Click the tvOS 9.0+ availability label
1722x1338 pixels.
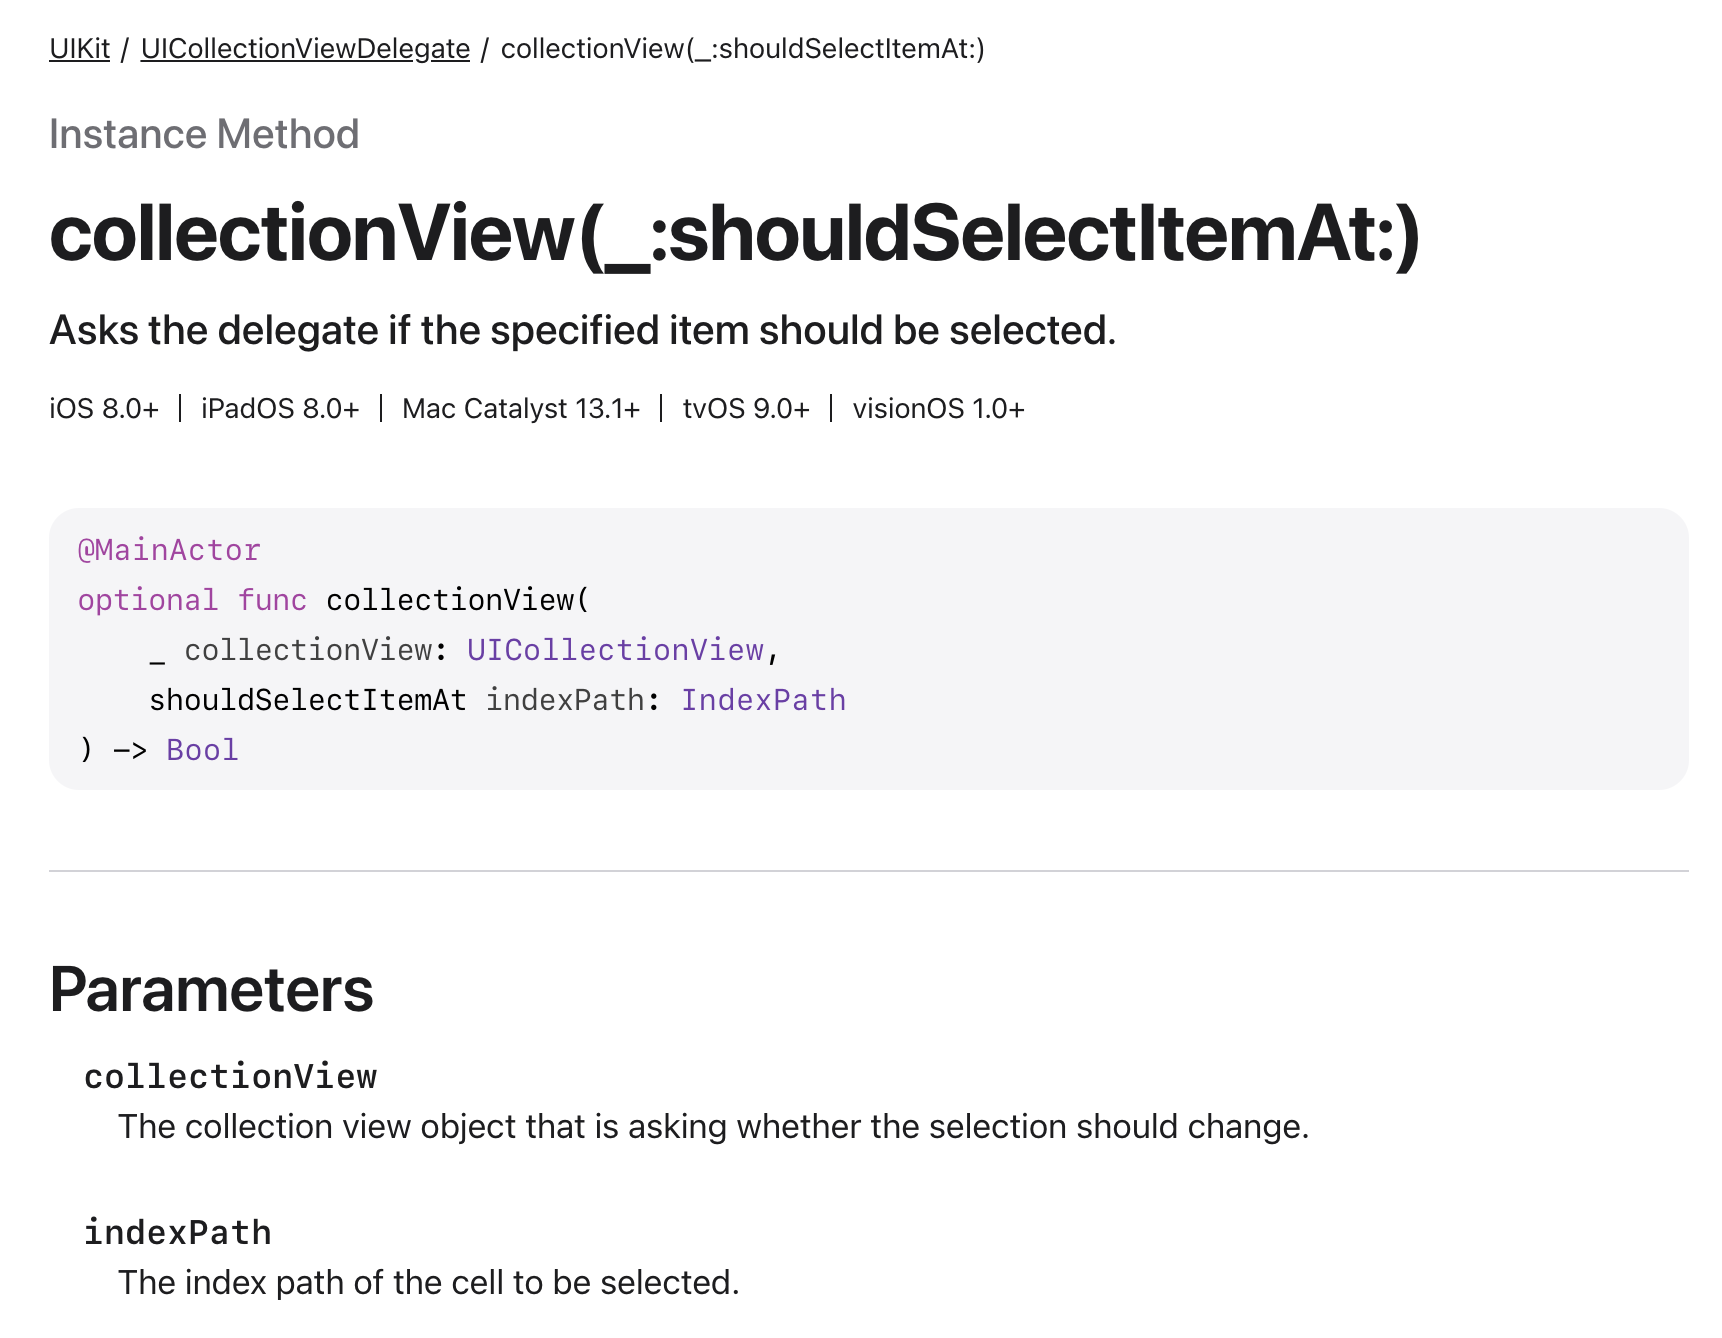[746, 409]
